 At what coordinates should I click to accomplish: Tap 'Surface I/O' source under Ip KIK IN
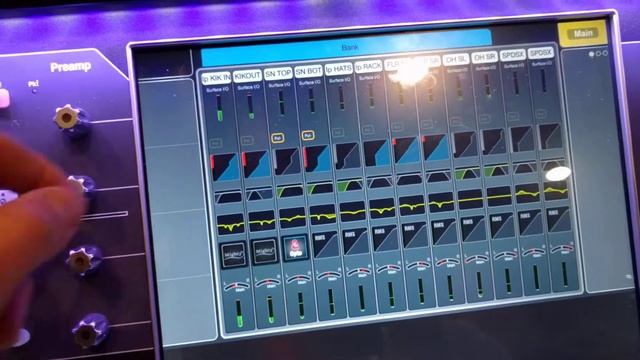[217, 89]
